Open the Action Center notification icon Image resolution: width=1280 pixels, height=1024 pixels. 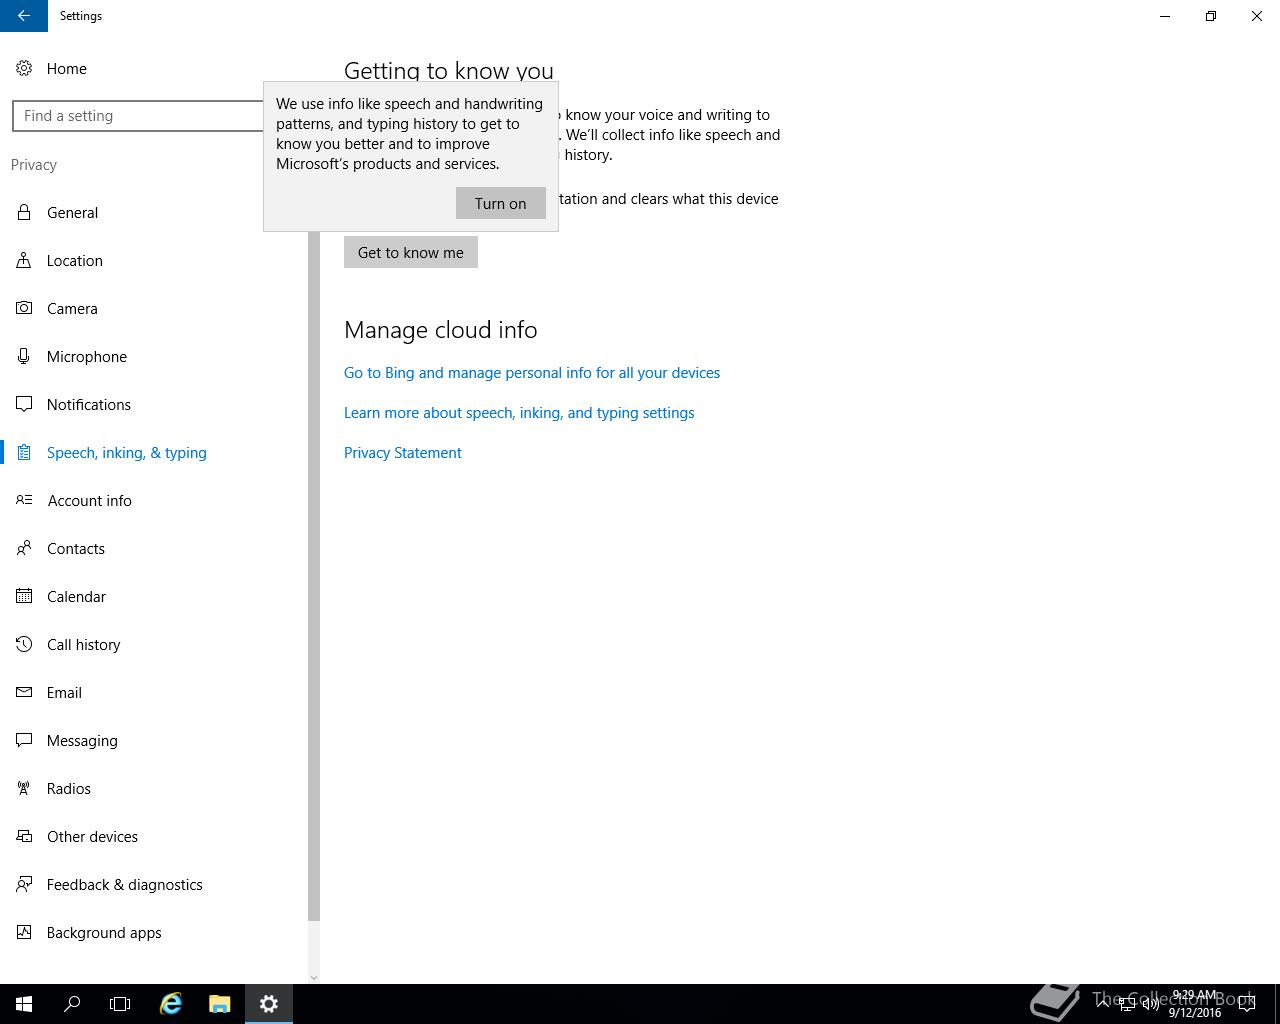(1247, 1004)
